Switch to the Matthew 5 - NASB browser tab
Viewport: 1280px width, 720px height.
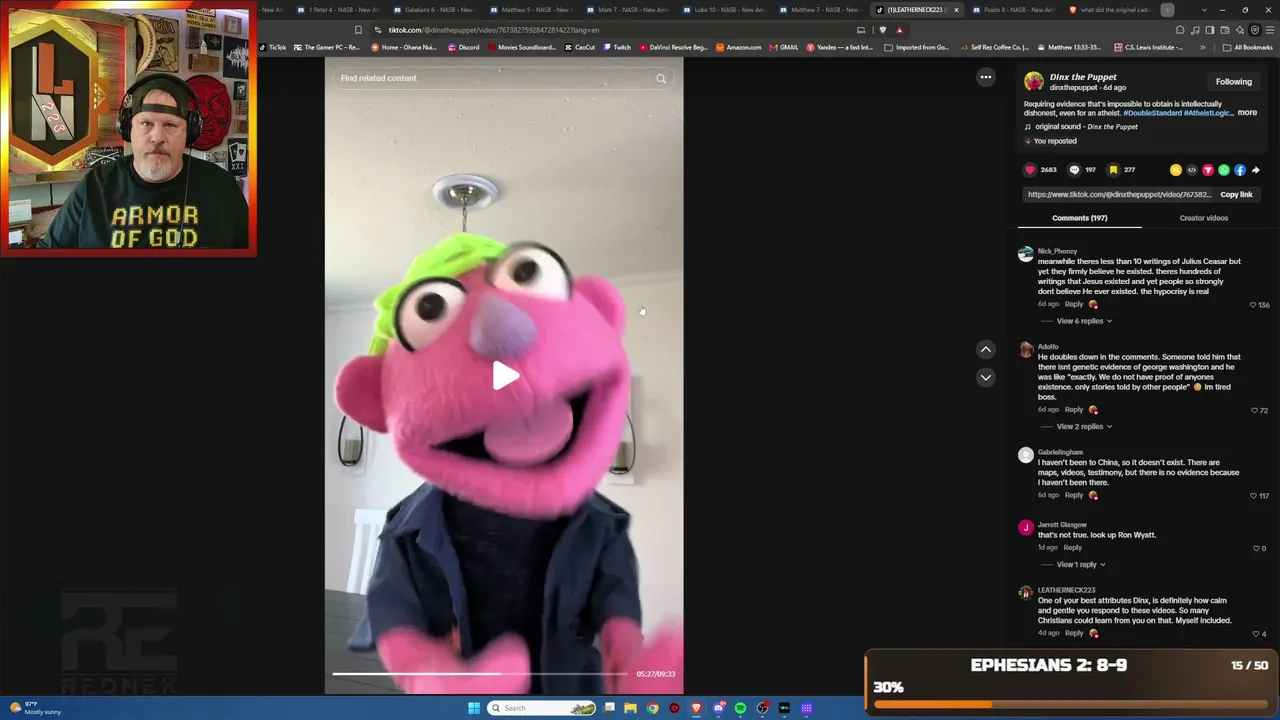click(x=531, y=10)
